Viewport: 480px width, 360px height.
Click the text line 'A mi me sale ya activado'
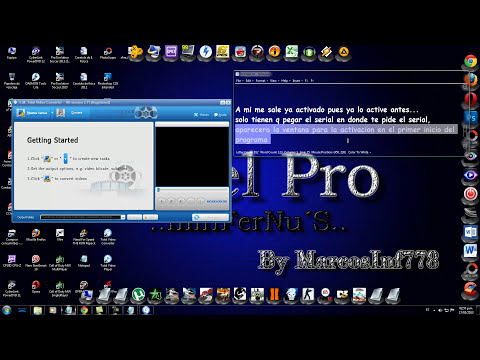pos(327,110)
